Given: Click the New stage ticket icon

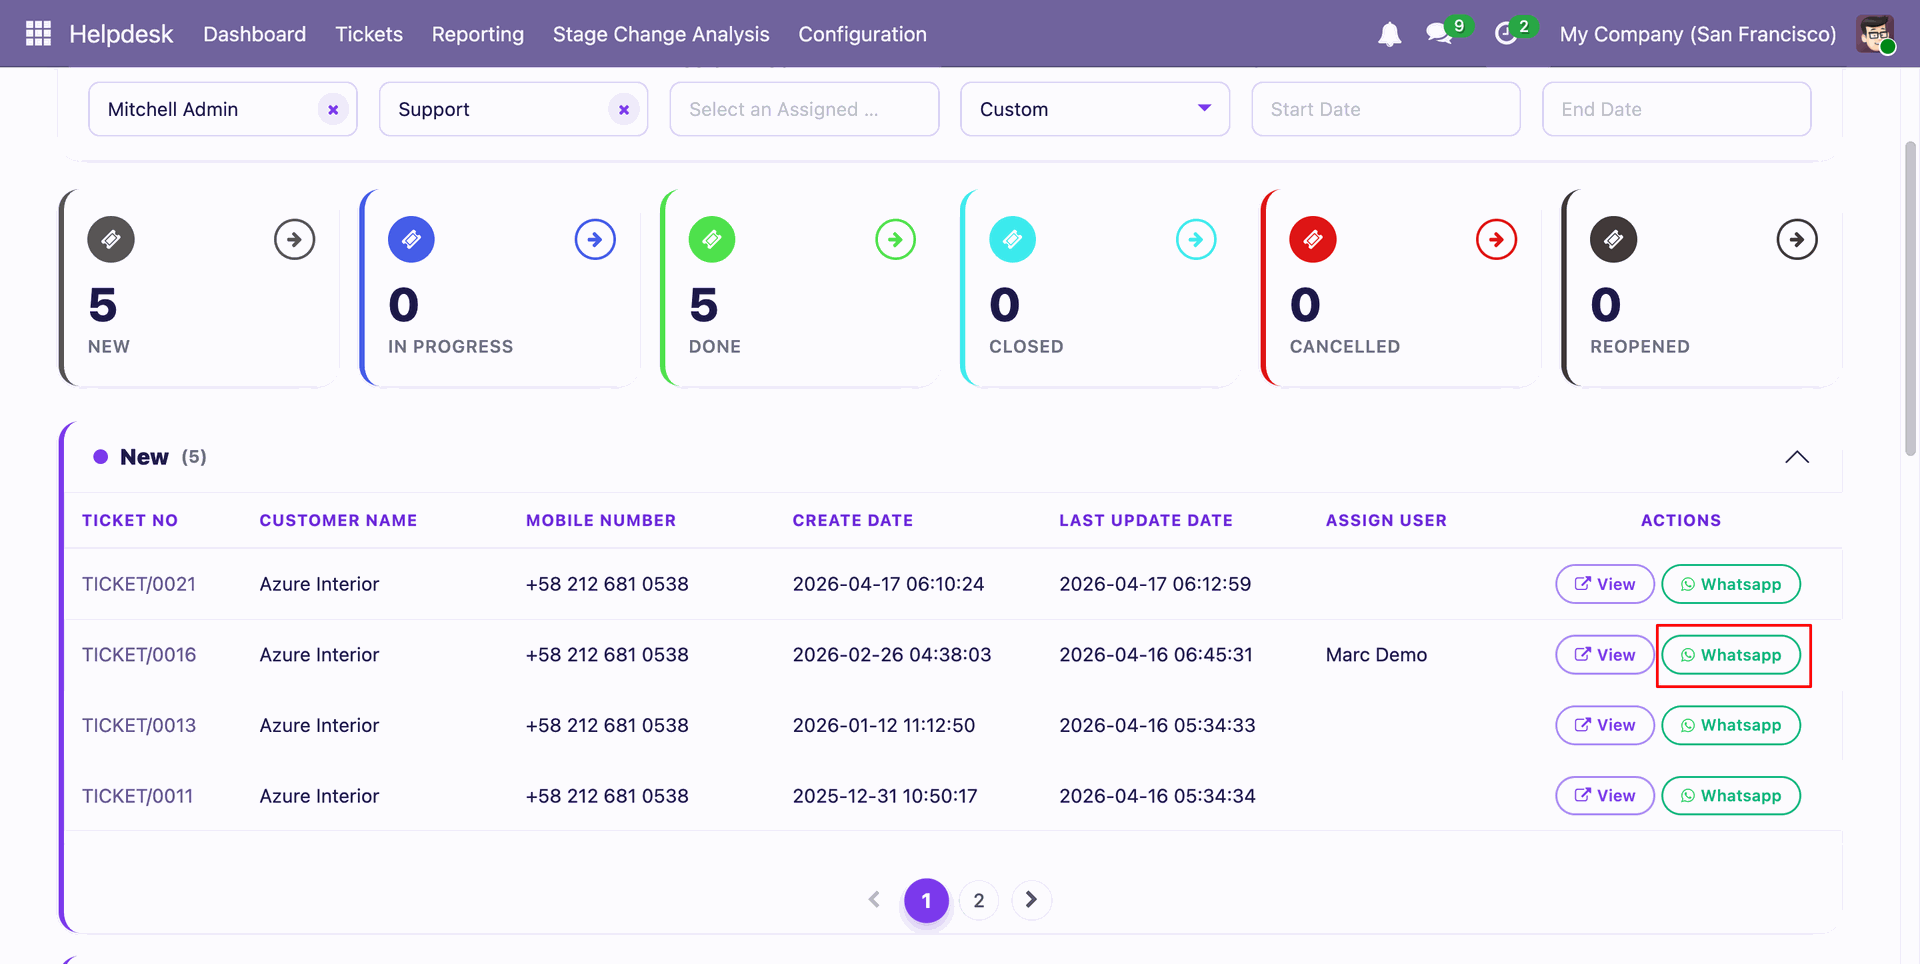Looking at the screenshot, I should [x=111, y=240].
